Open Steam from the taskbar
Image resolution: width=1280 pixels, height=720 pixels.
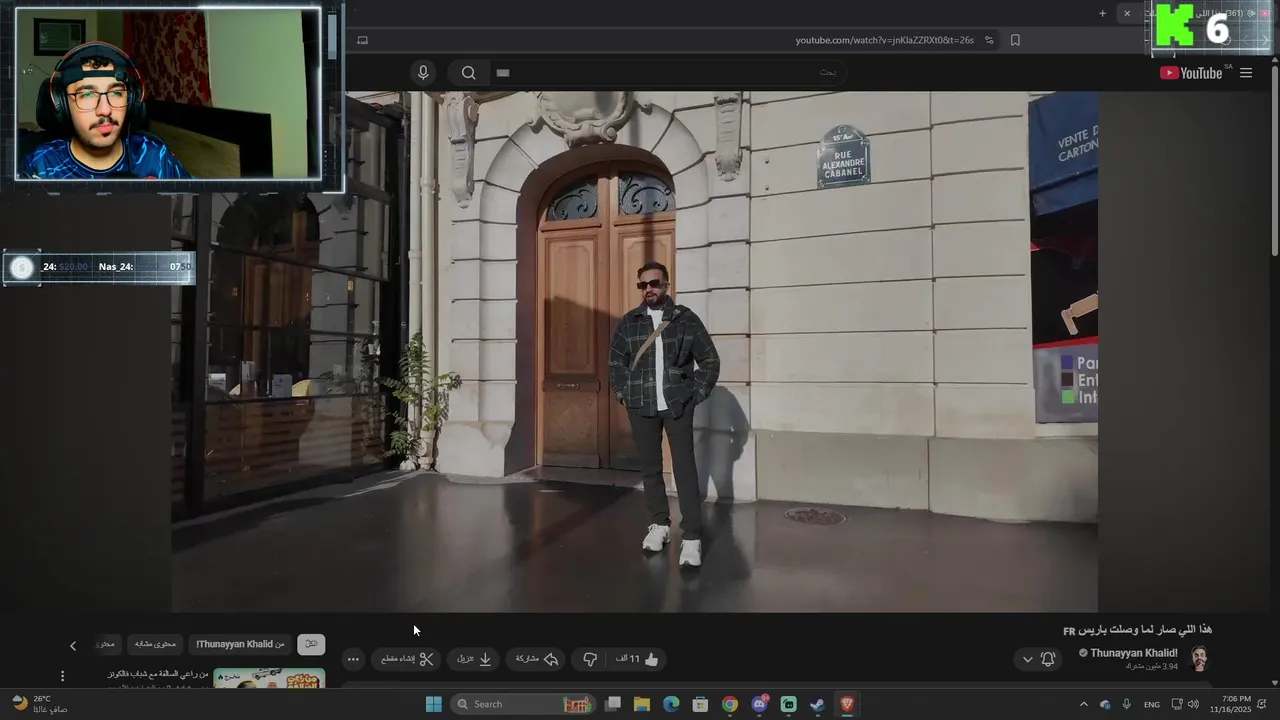(x=817, y=704)
